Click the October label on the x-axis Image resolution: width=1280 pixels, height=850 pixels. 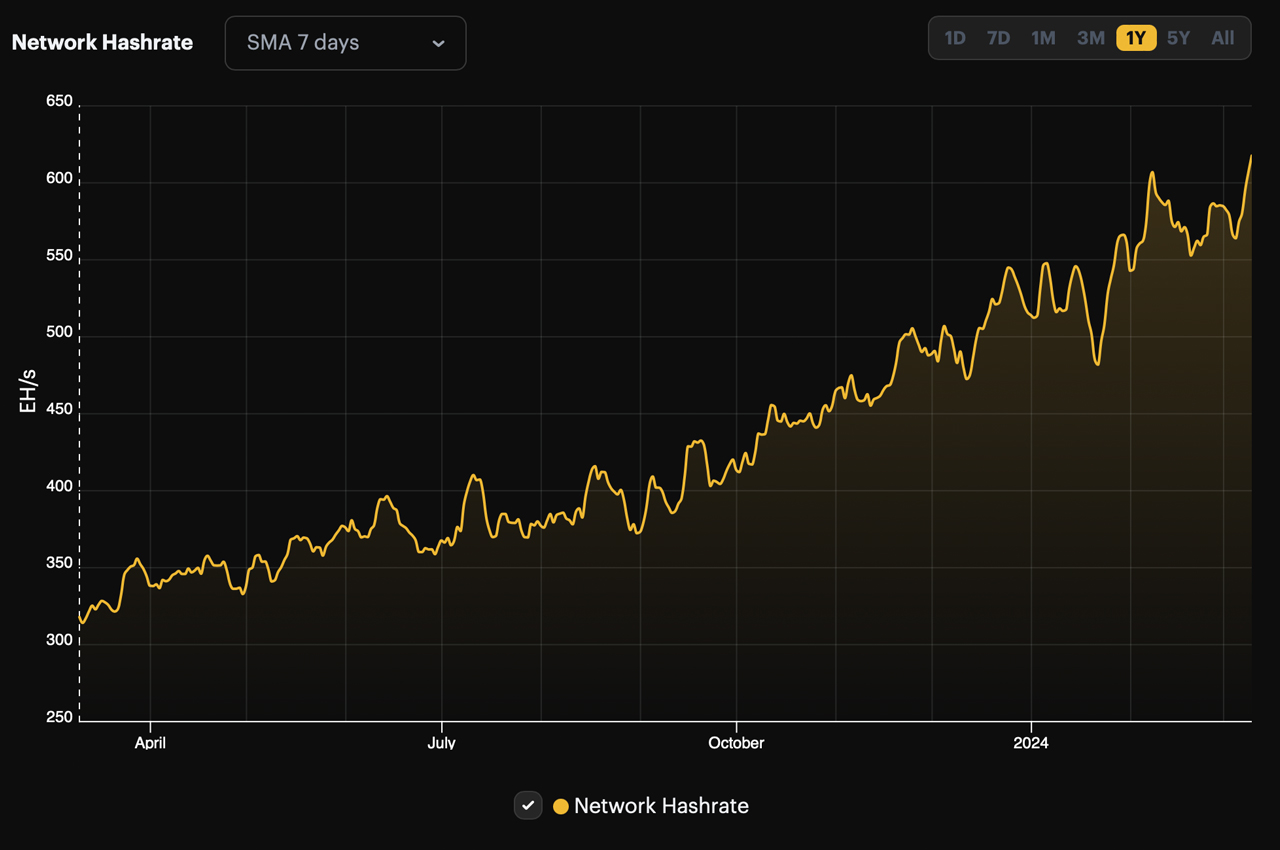(x=736, y=743)
